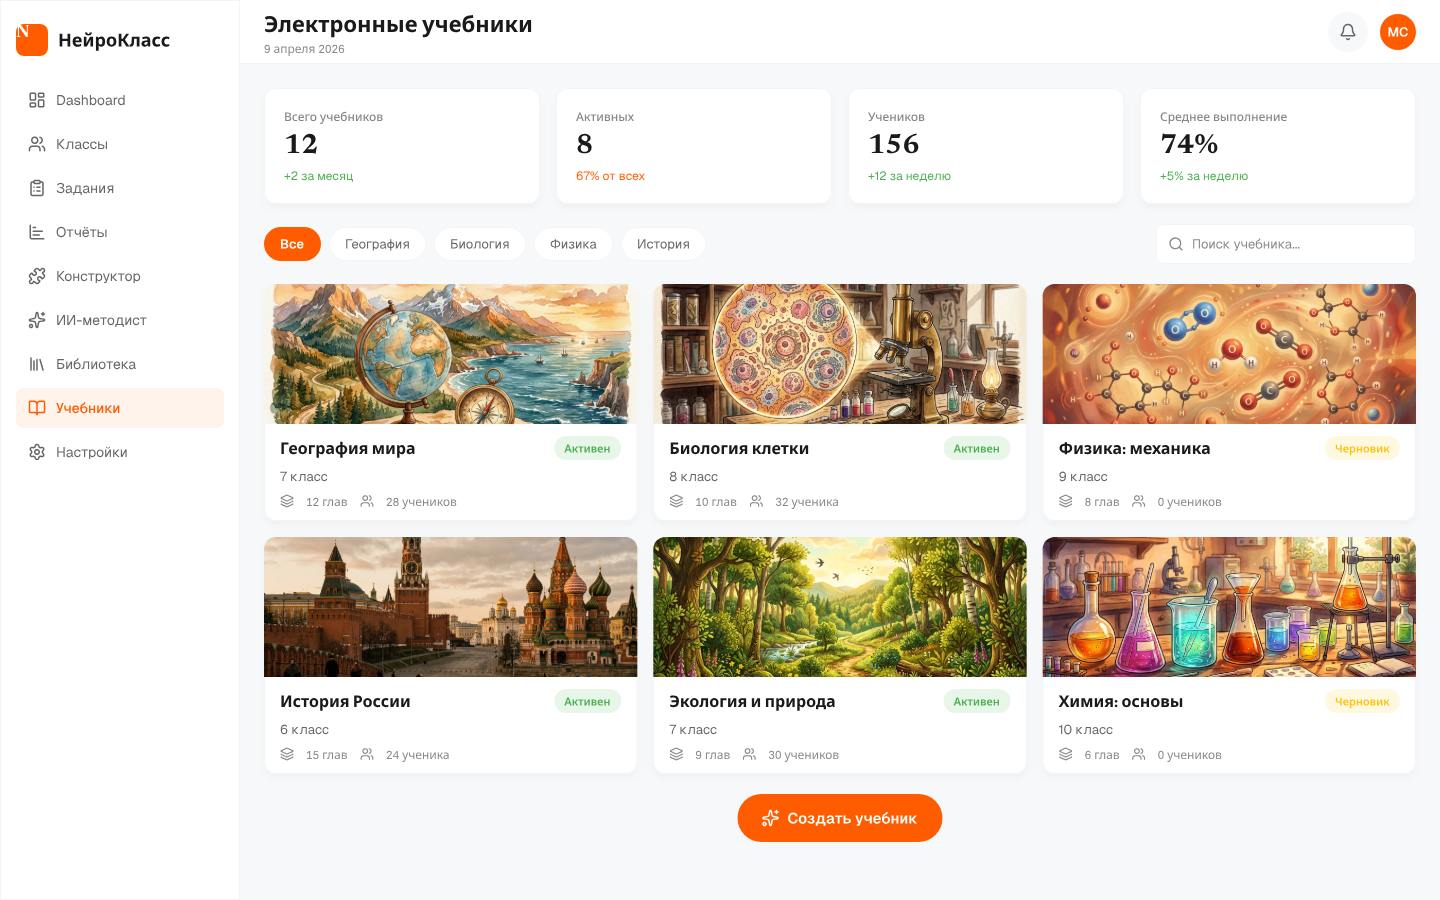Image resolution: width=1440 pixels, height=900 pixels.
Task: Click the ИИ-методист sparkle icon
Action: (x=37, y=320)
